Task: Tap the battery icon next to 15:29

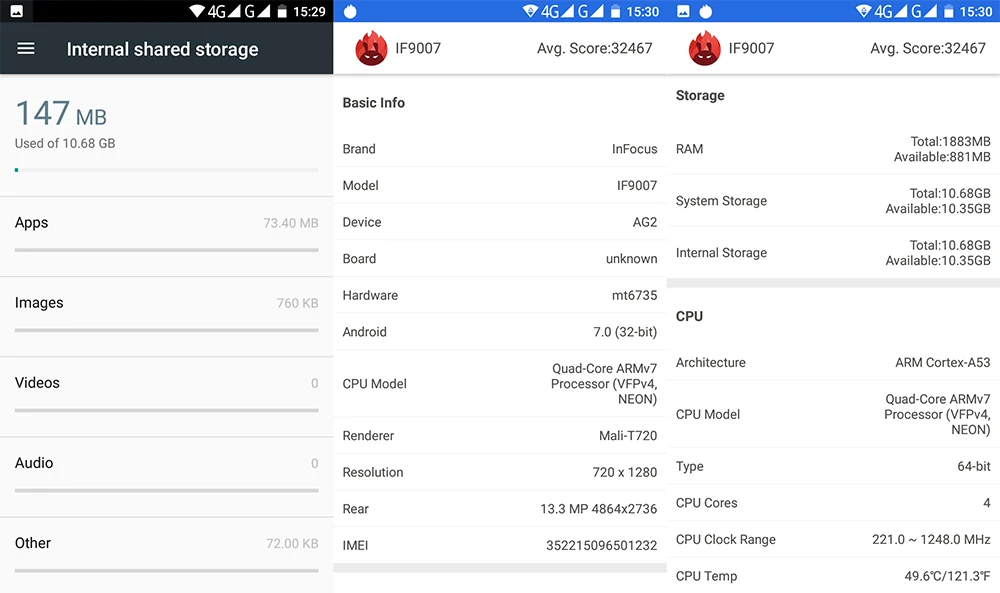Action: pyautogui.click(x=281, y=11)
